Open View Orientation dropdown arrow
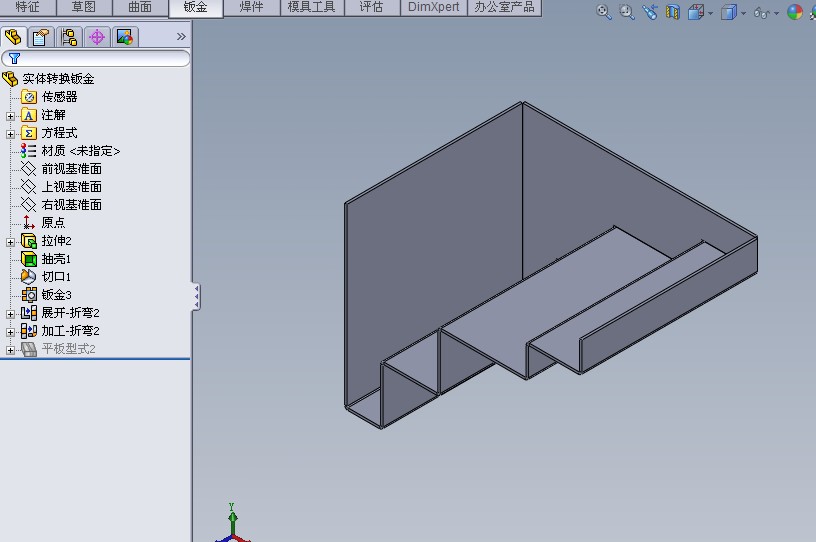Image resolution: width=816 pixels, height=542 pixels. [710, 14]
